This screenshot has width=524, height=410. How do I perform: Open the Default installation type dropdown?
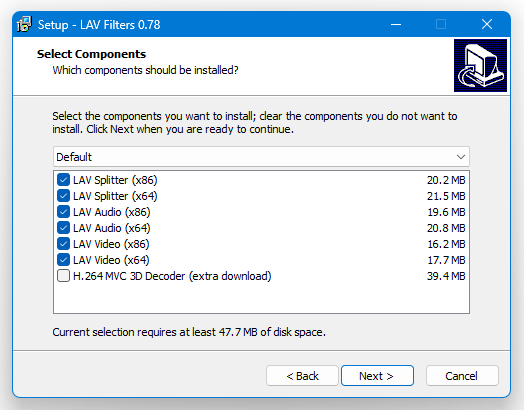point(261,157)
